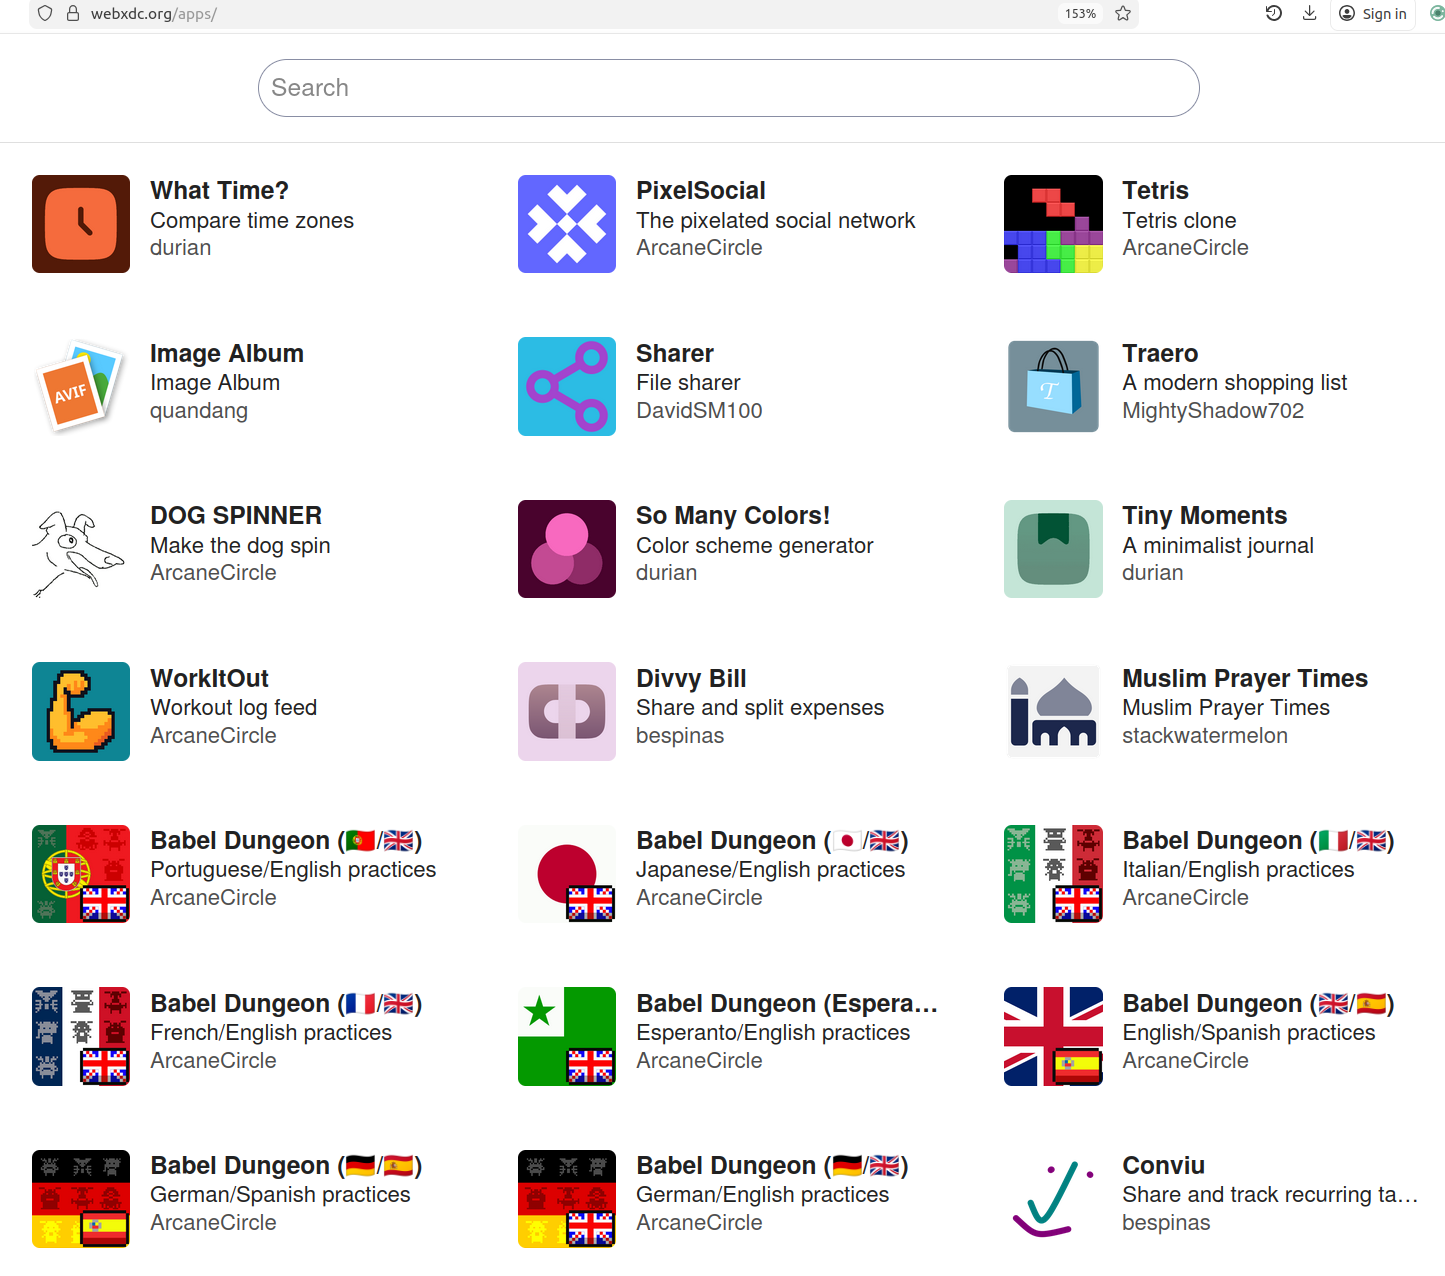Open Babel Dungeon Japanese/English practices title
The height and width of the screenshot is (1276, 1445).
pos(772,841)
